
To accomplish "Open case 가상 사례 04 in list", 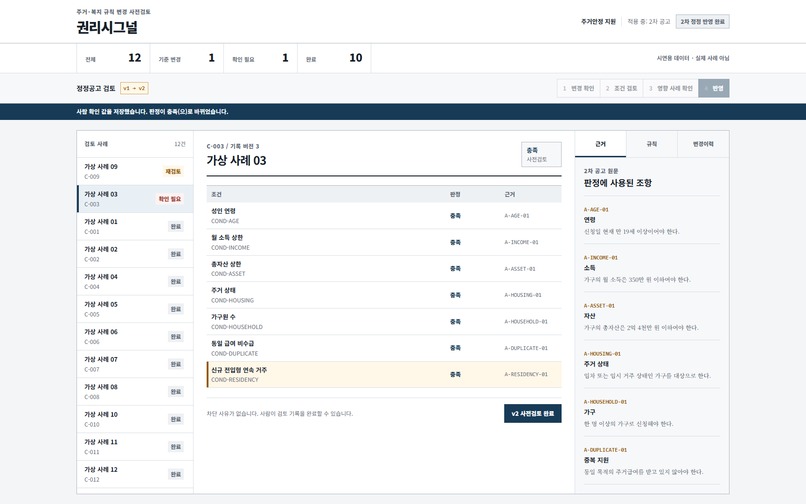I will [135, 281].
